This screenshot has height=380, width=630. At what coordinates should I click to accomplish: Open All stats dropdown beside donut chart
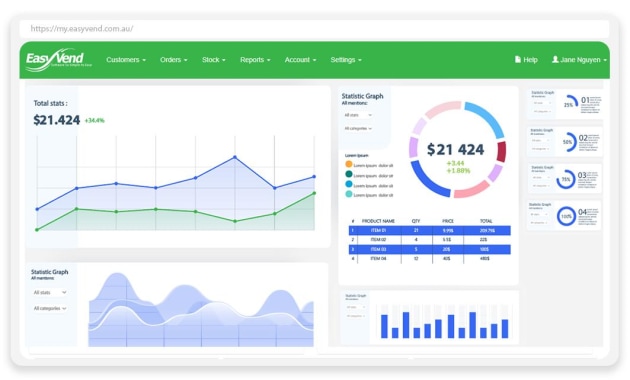(x=358, y=115)
